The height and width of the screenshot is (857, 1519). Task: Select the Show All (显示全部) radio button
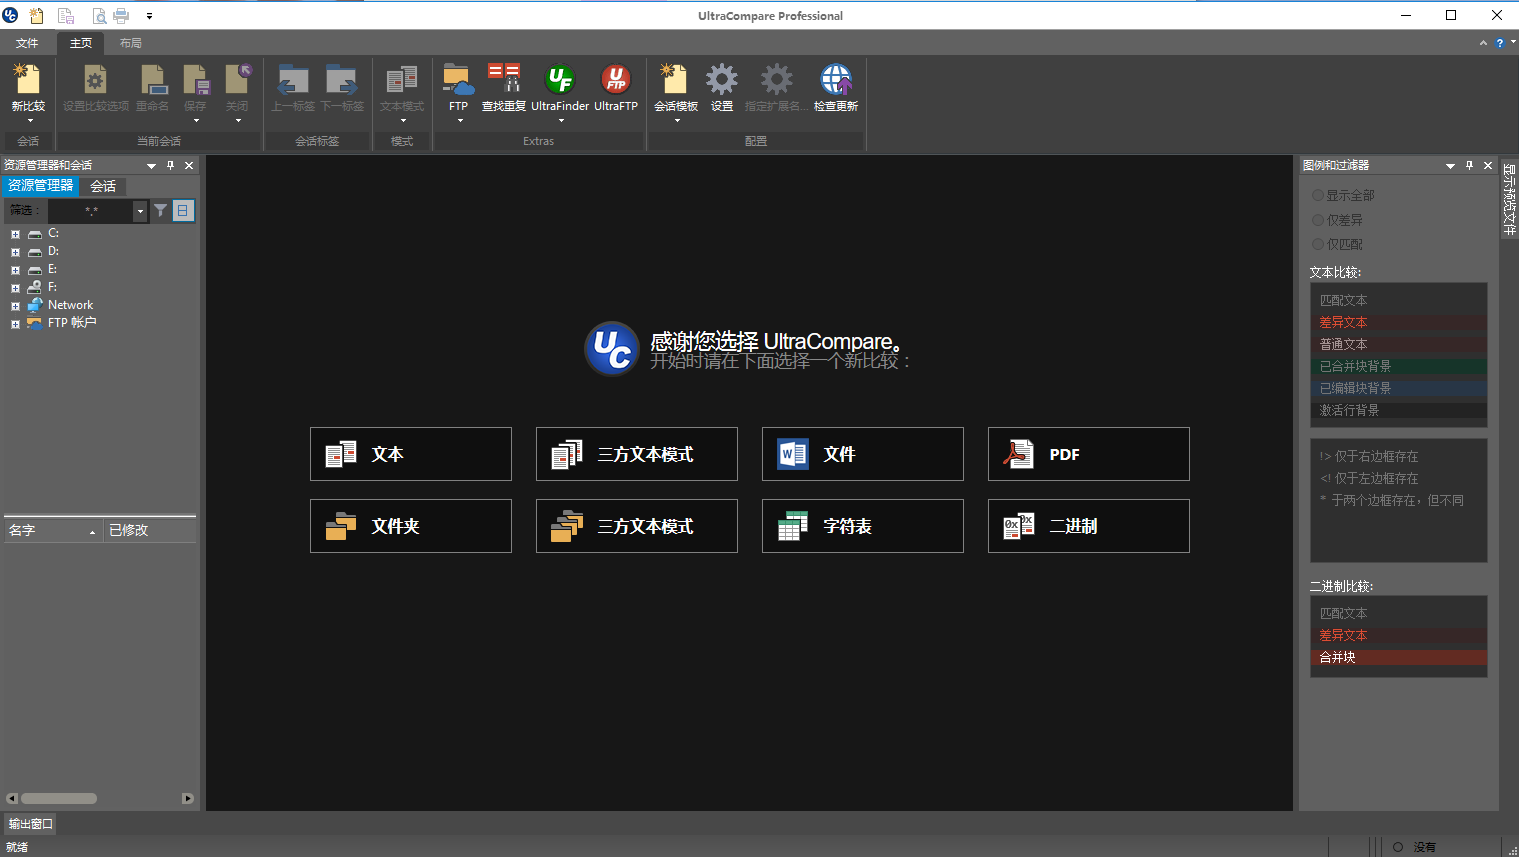click(1318, 196)
